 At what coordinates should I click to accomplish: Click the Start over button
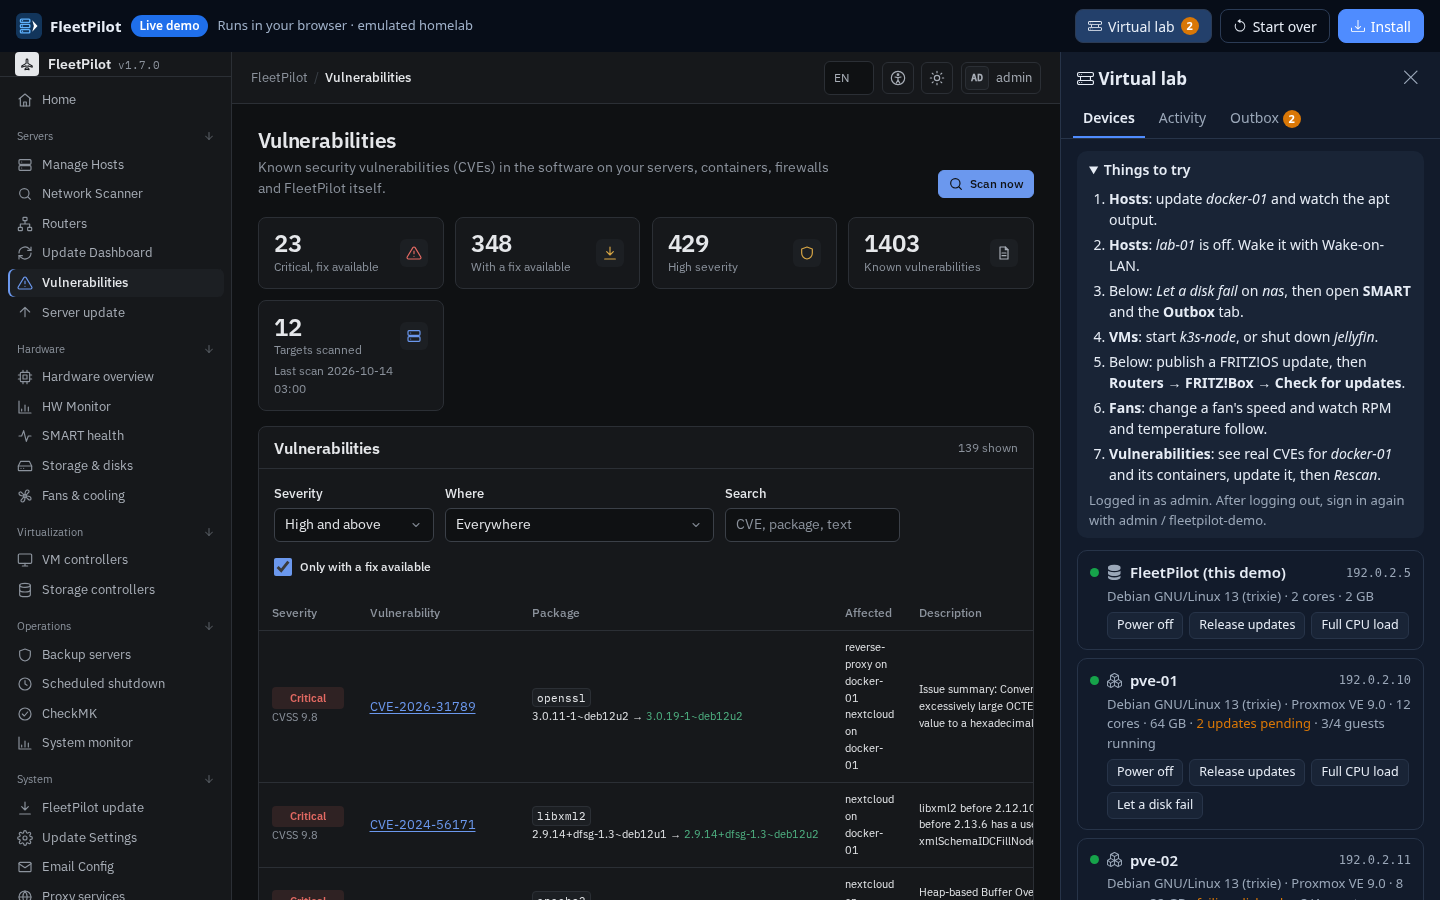click(1275, 26)
